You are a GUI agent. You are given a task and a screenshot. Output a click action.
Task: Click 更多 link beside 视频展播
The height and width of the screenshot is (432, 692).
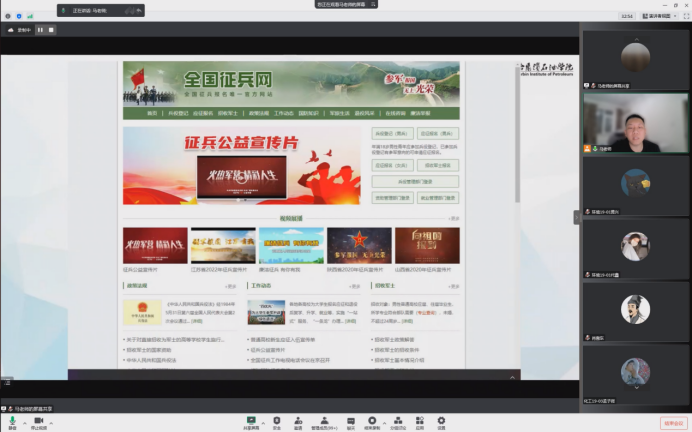(x=454, y=219)
